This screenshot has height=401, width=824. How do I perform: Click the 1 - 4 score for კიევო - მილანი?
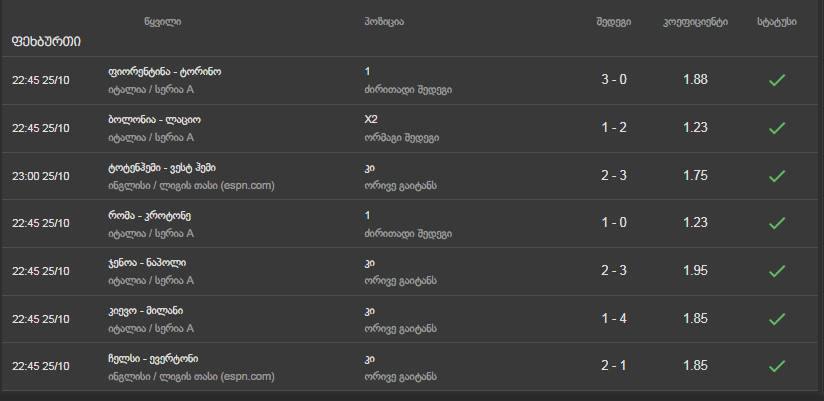614,318
